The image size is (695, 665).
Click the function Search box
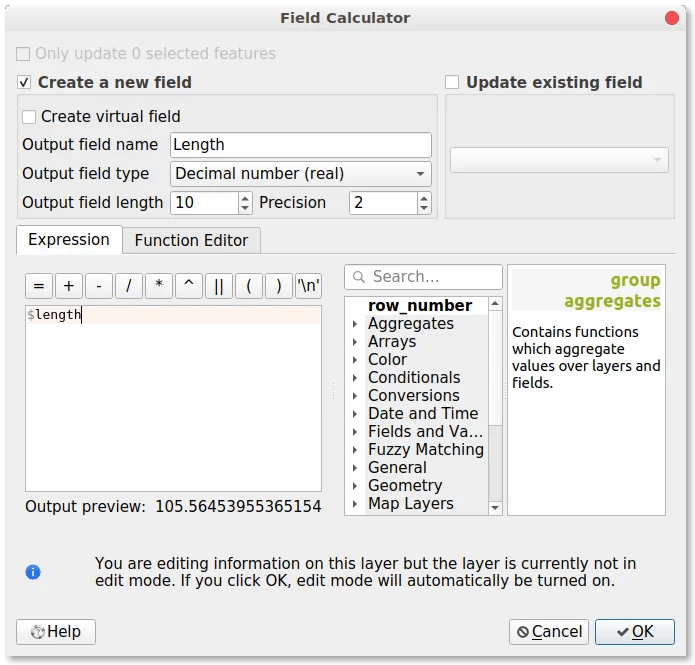pos(423,277)
